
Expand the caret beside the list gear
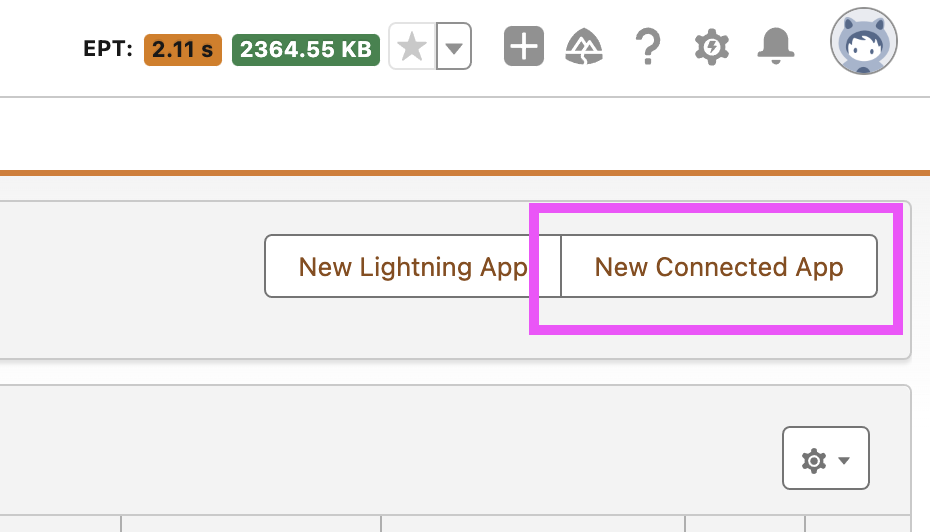point(845,460)
